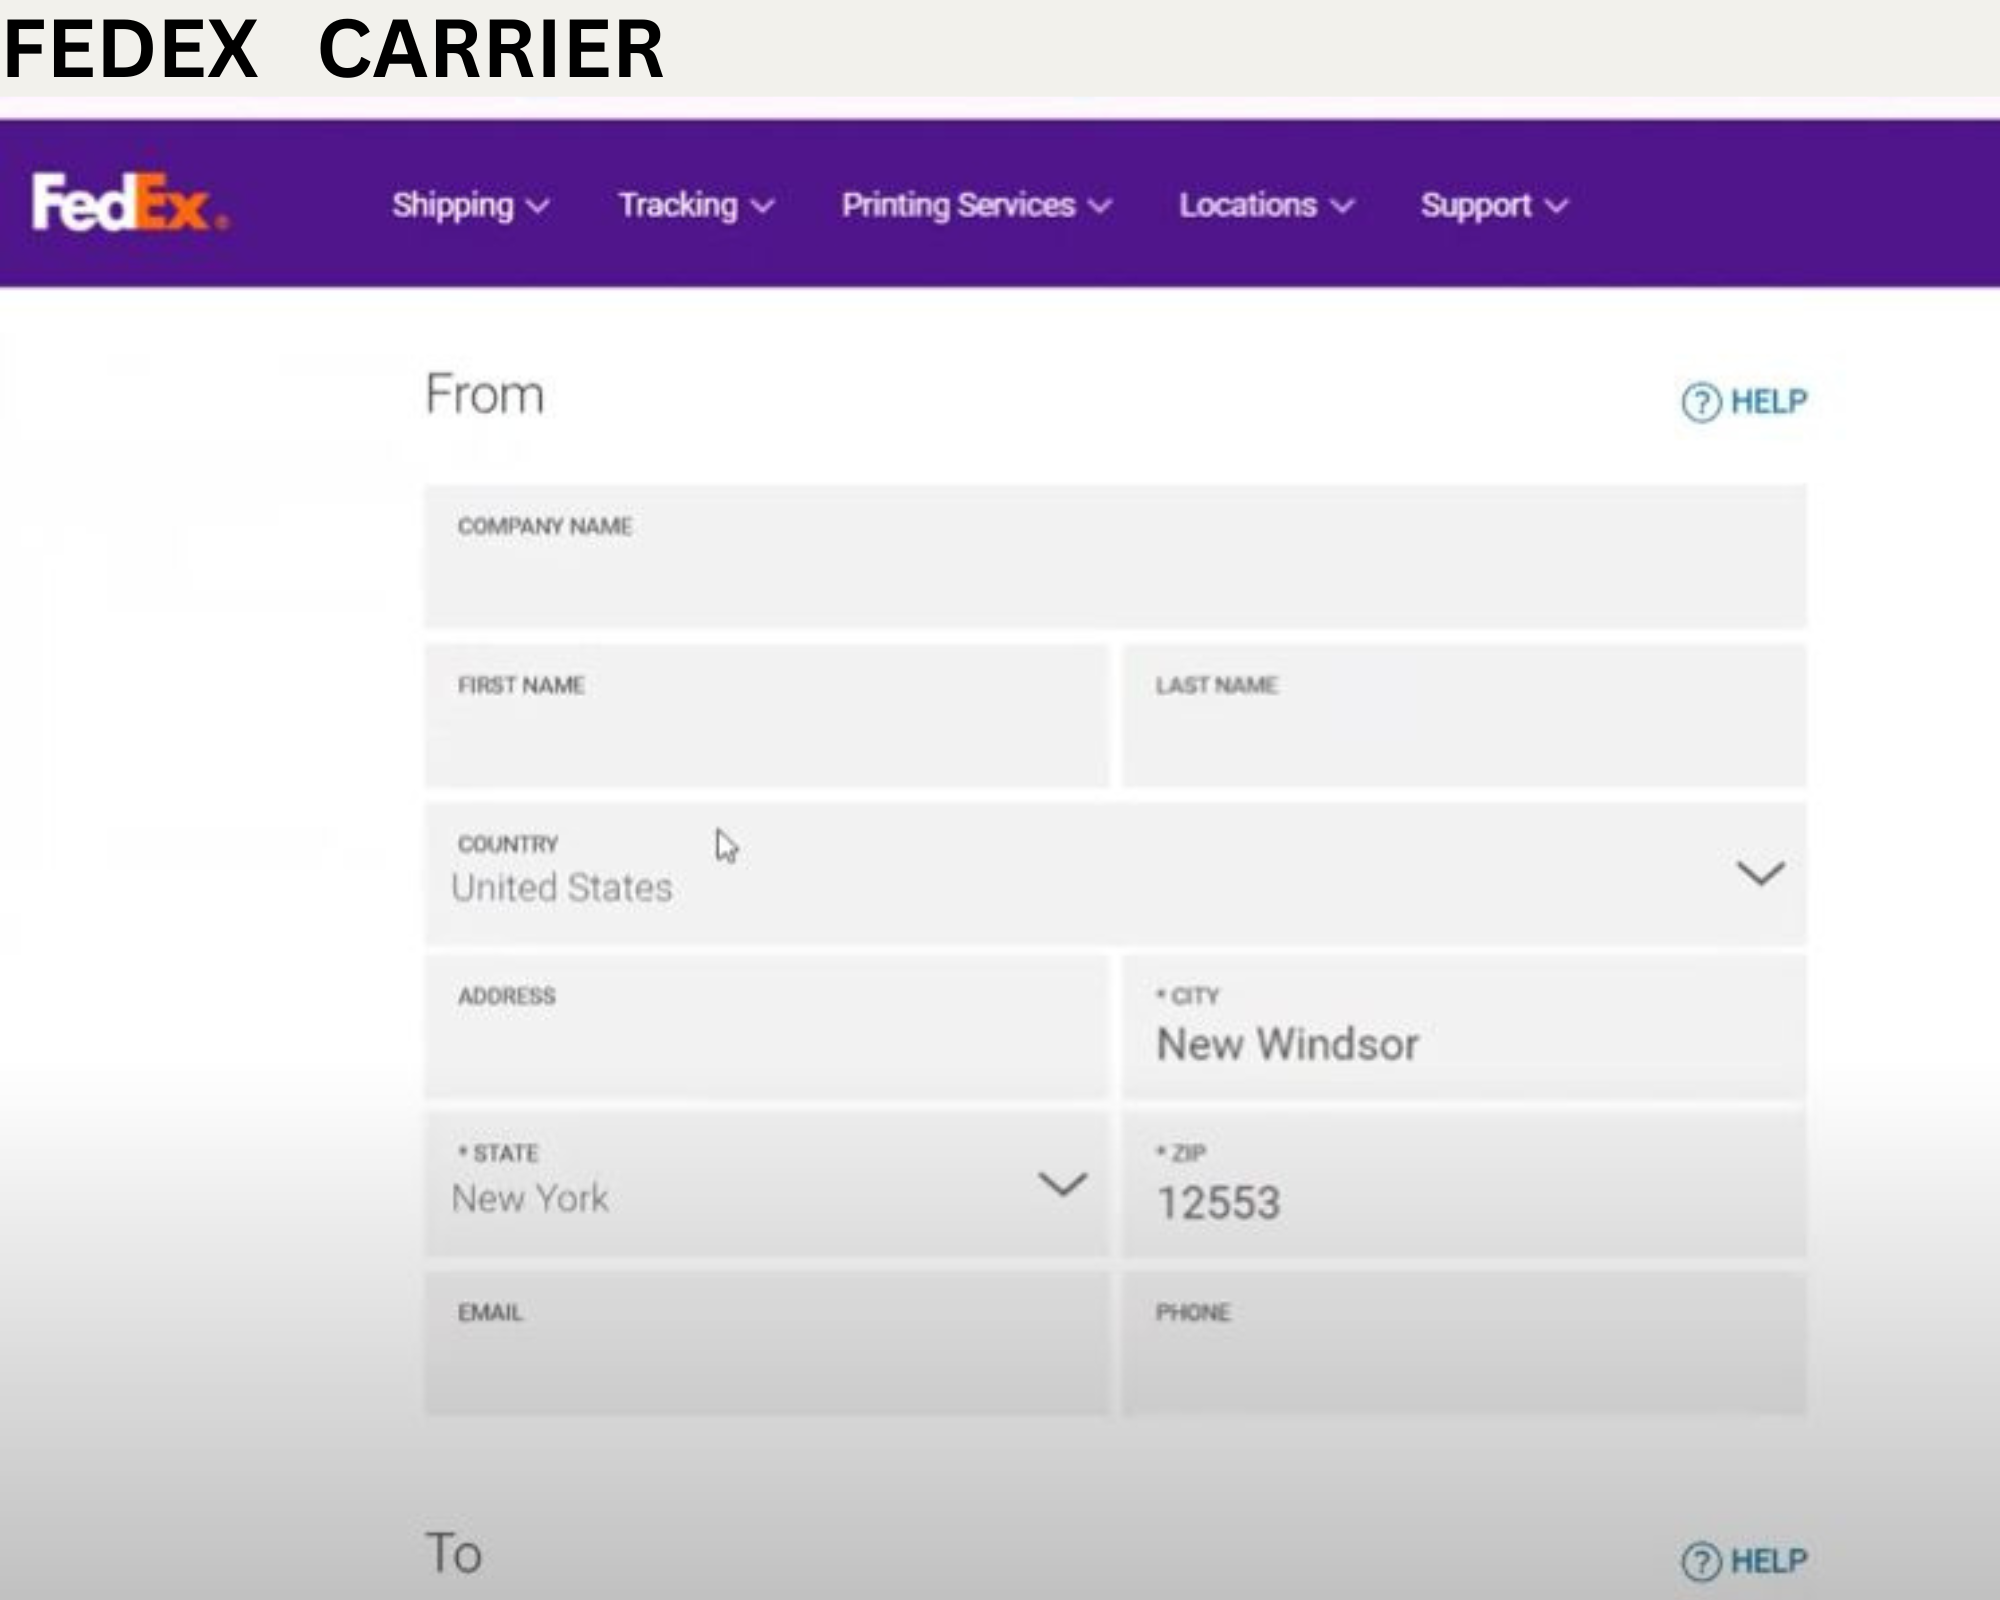
Task: Click into the Last Name field
Action: click(x=1464, y=716)
